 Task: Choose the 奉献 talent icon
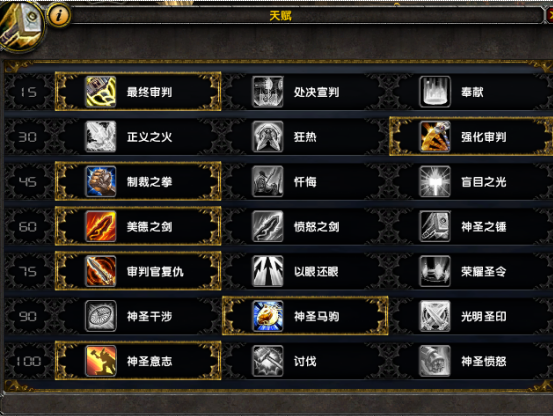435,92
